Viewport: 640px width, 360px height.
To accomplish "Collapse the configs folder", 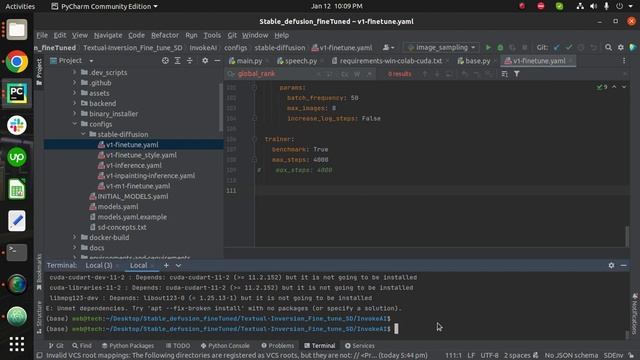I will click(x=75, y=124).
